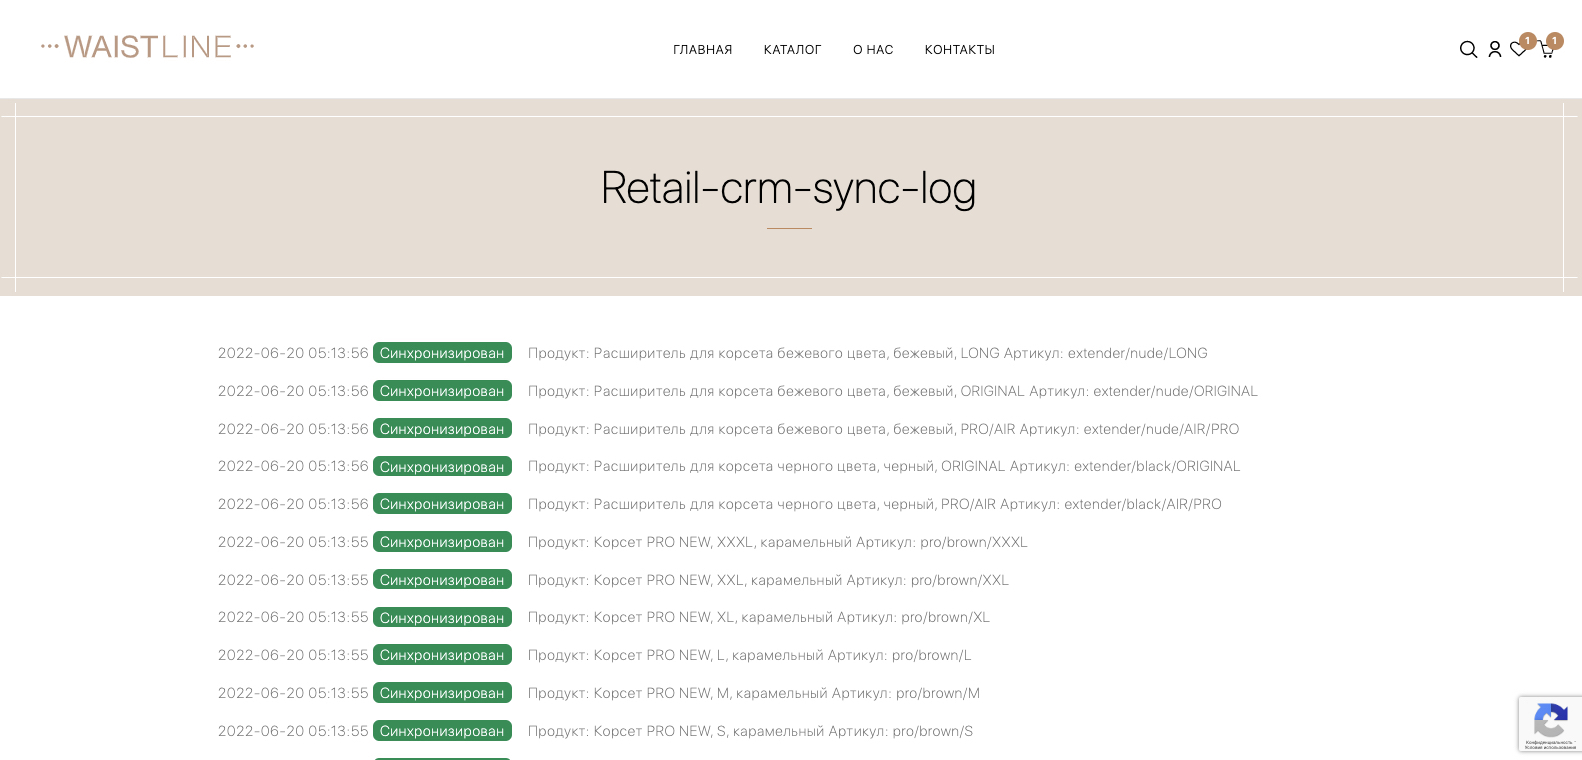Click Синхронизирован badge in pro/brown/XXXL row

(442, 542)
